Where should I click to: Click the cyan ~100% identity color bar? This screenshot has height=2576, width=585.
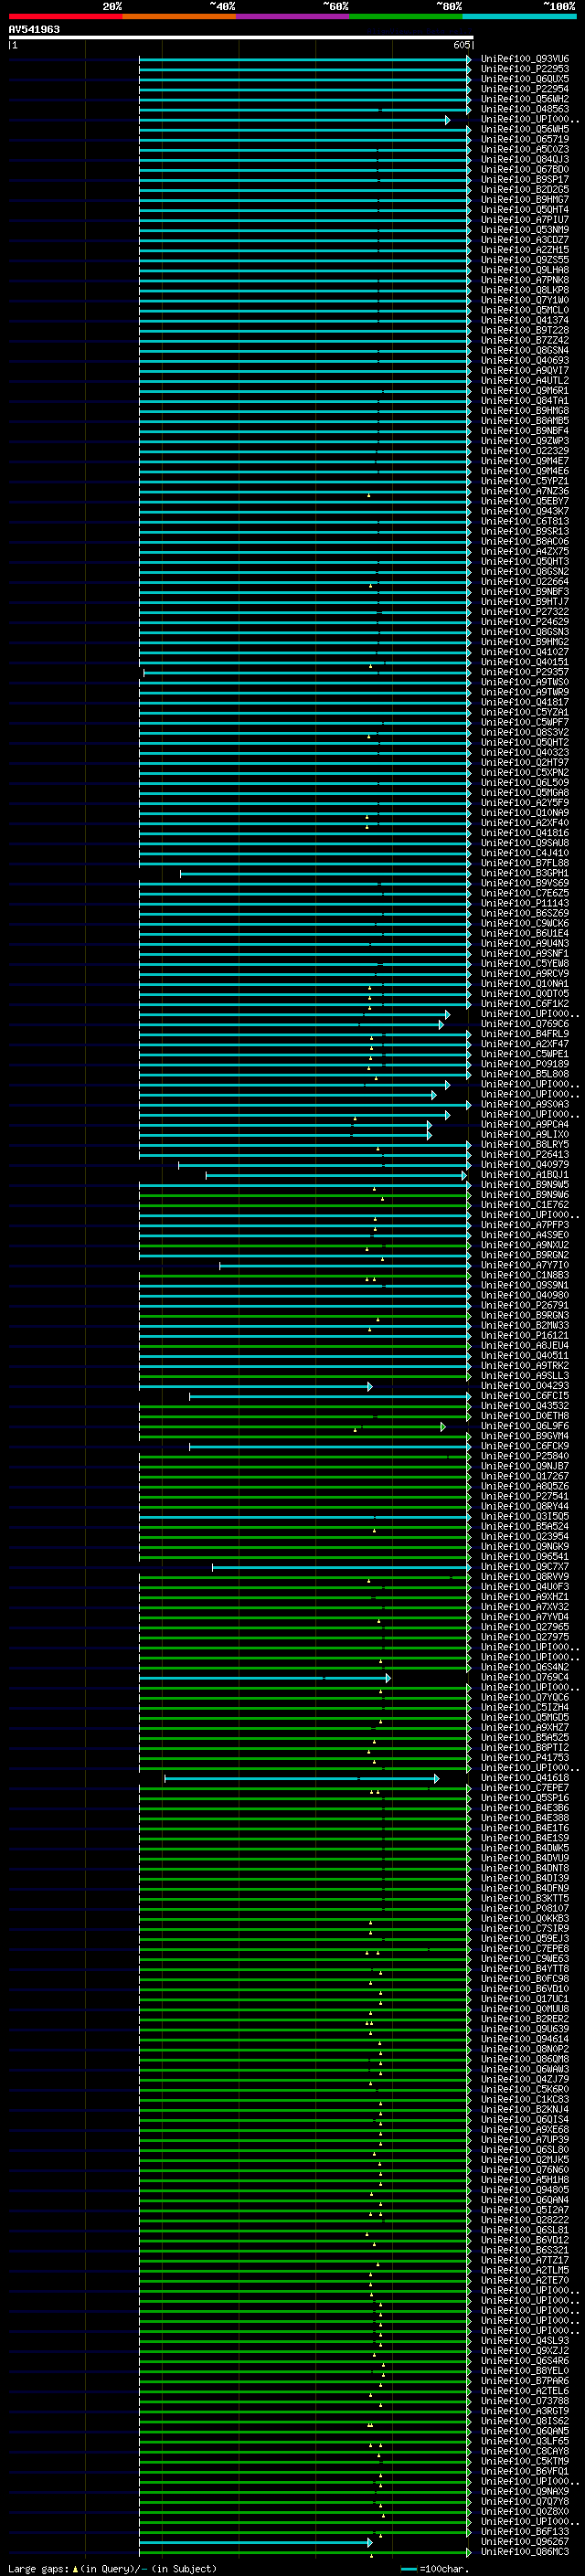[519, 16]
